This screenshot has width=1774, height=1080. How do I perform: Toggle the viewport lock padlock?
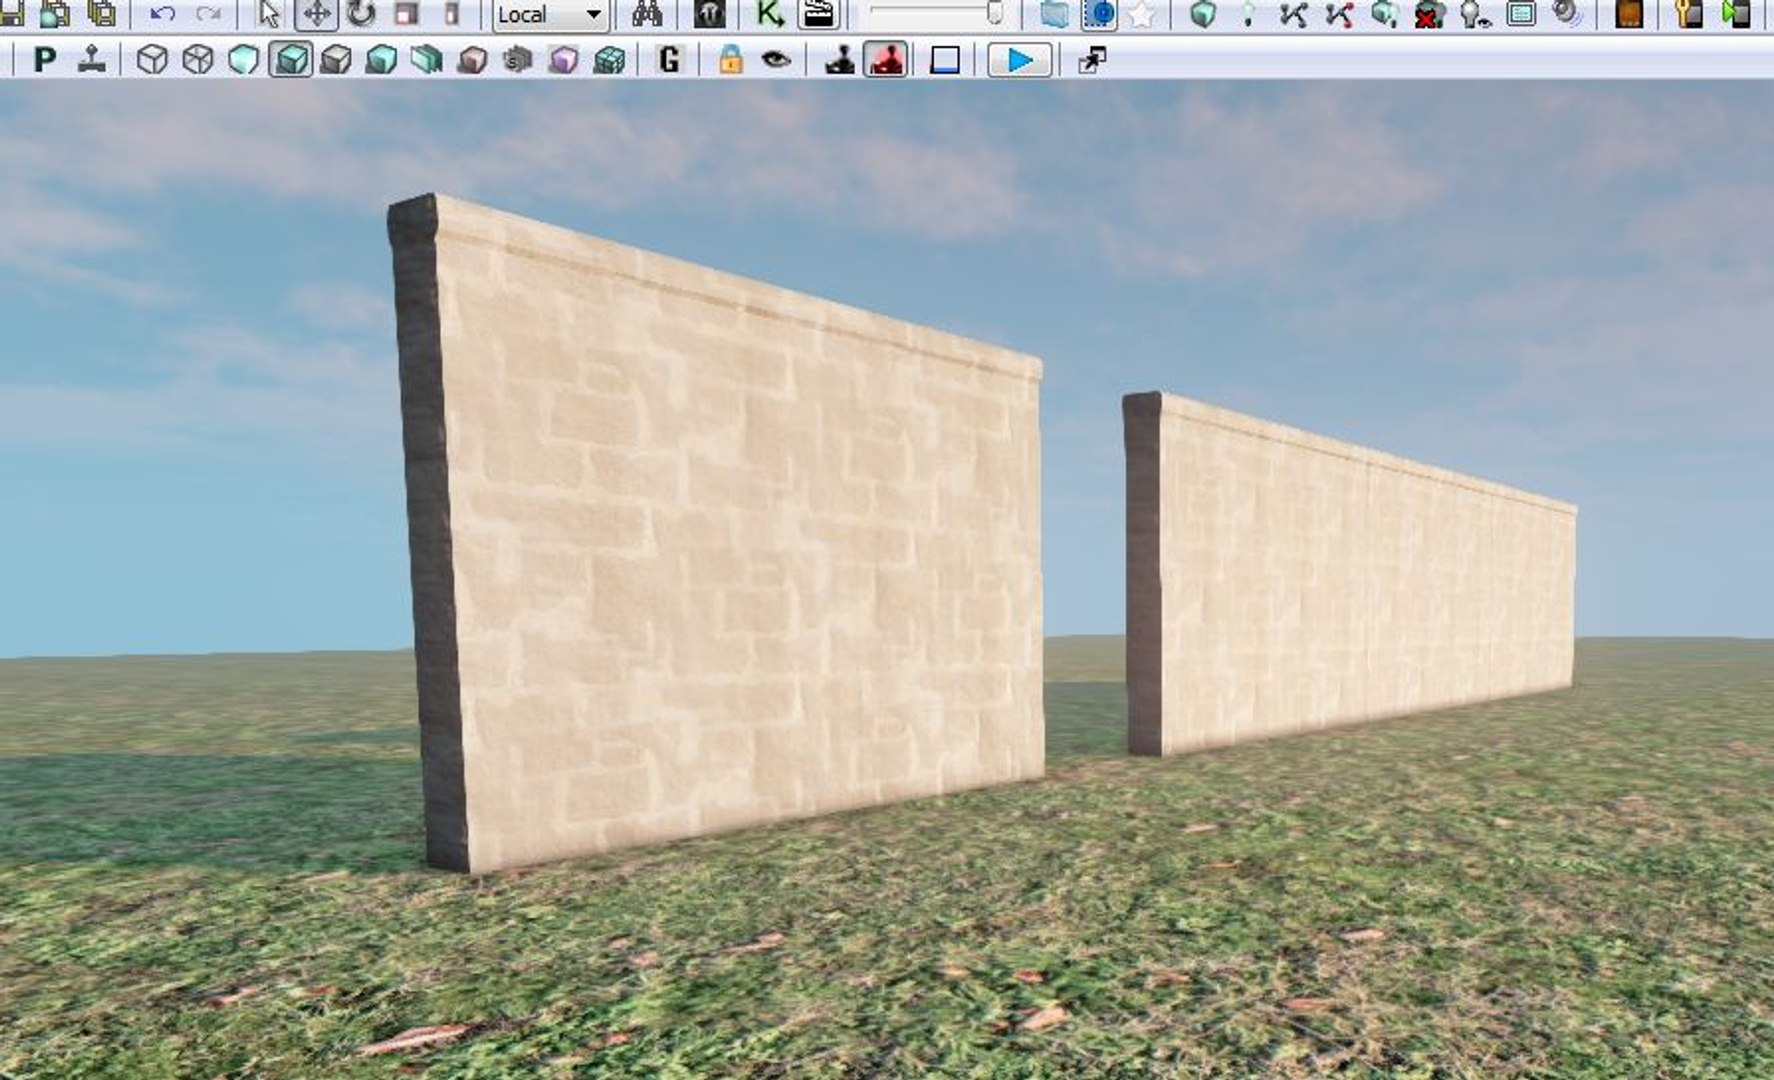tap(731, 60)
